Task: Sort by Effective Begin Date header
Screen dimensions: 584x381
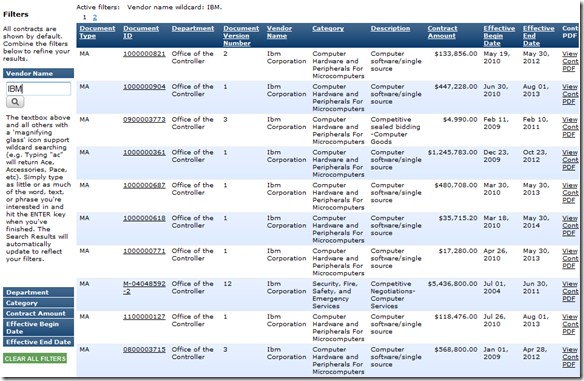Action: 499,36
